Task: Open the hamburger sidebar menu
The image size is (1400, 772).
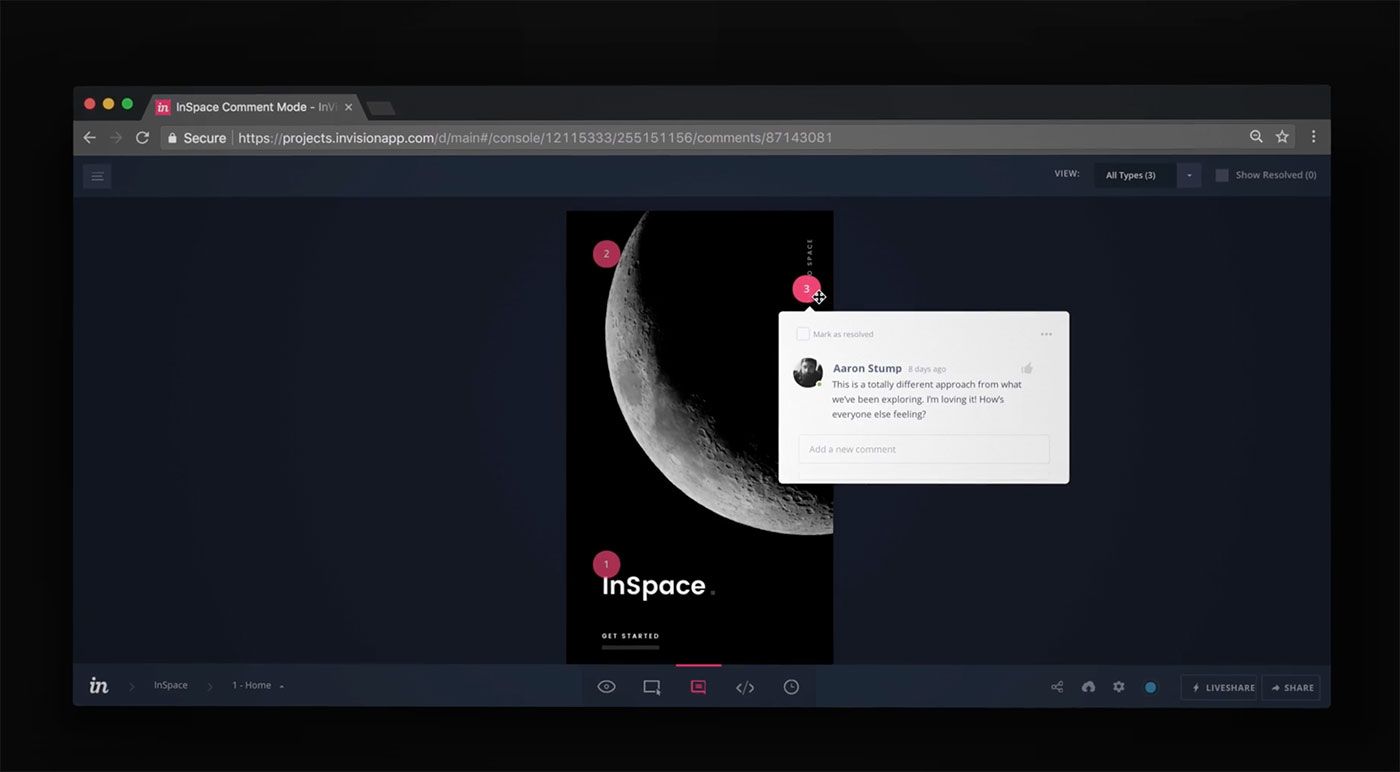Action: point(97,176)
